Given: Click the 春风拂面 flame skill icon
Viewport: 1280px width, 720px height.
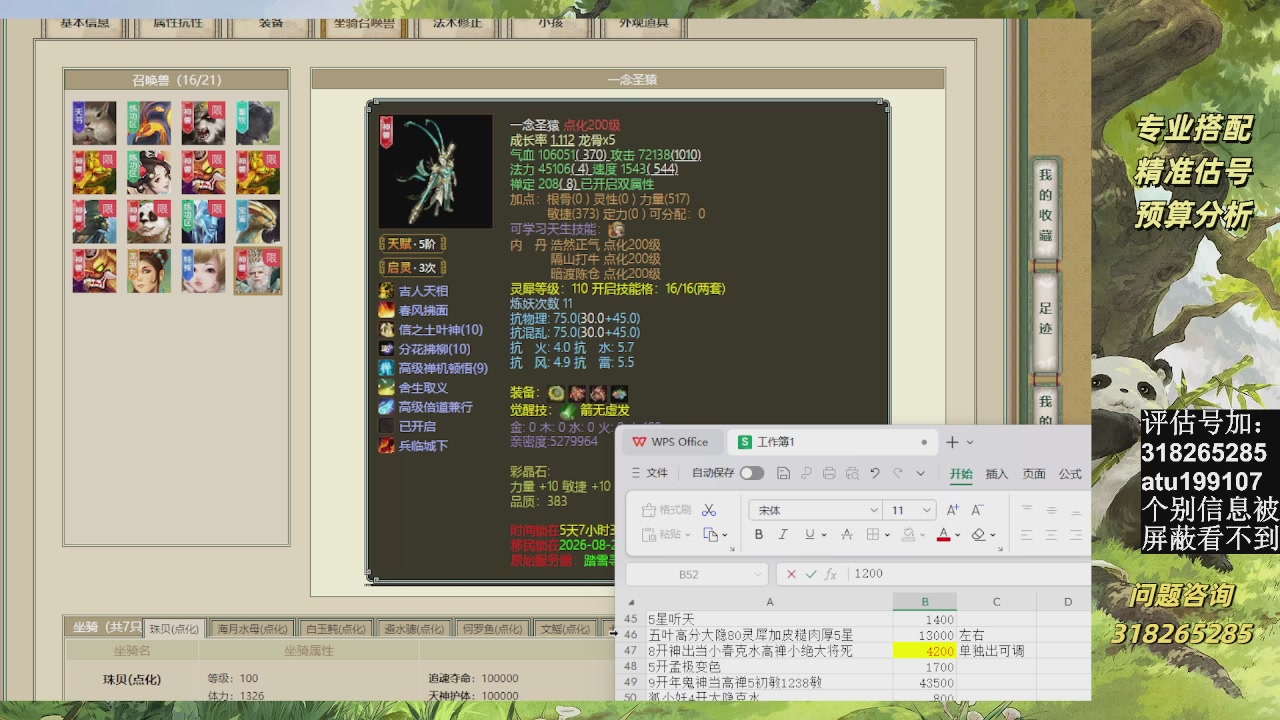Looking at the screenshot, I should click(387, 310).
